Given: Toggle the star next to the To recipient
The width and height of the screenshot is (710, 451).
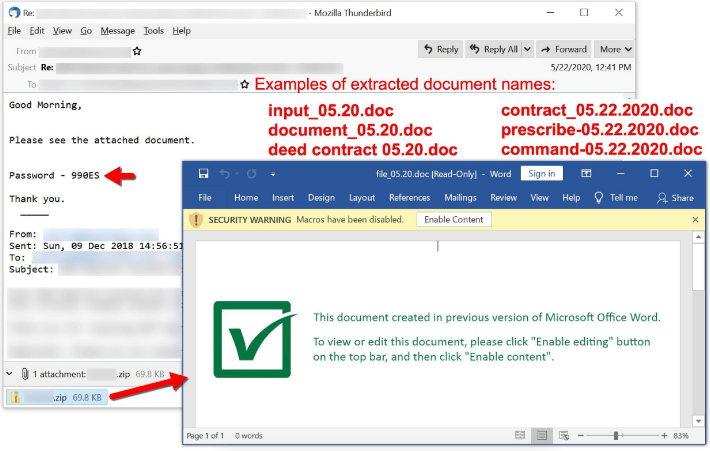Looking at the screenshot, I should (x=245, y=85).
